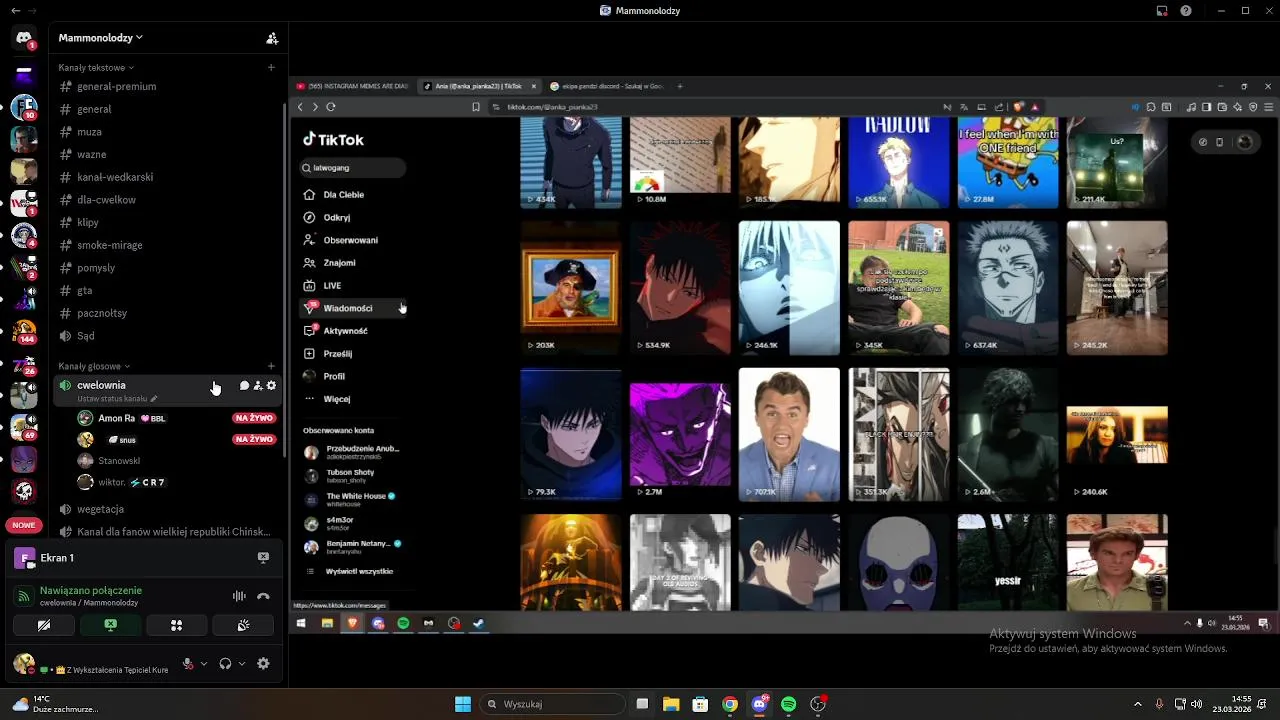1280x720 pixels.
Task: Toggle noise suppression in voice panel
Action: (x=239, y=596)
